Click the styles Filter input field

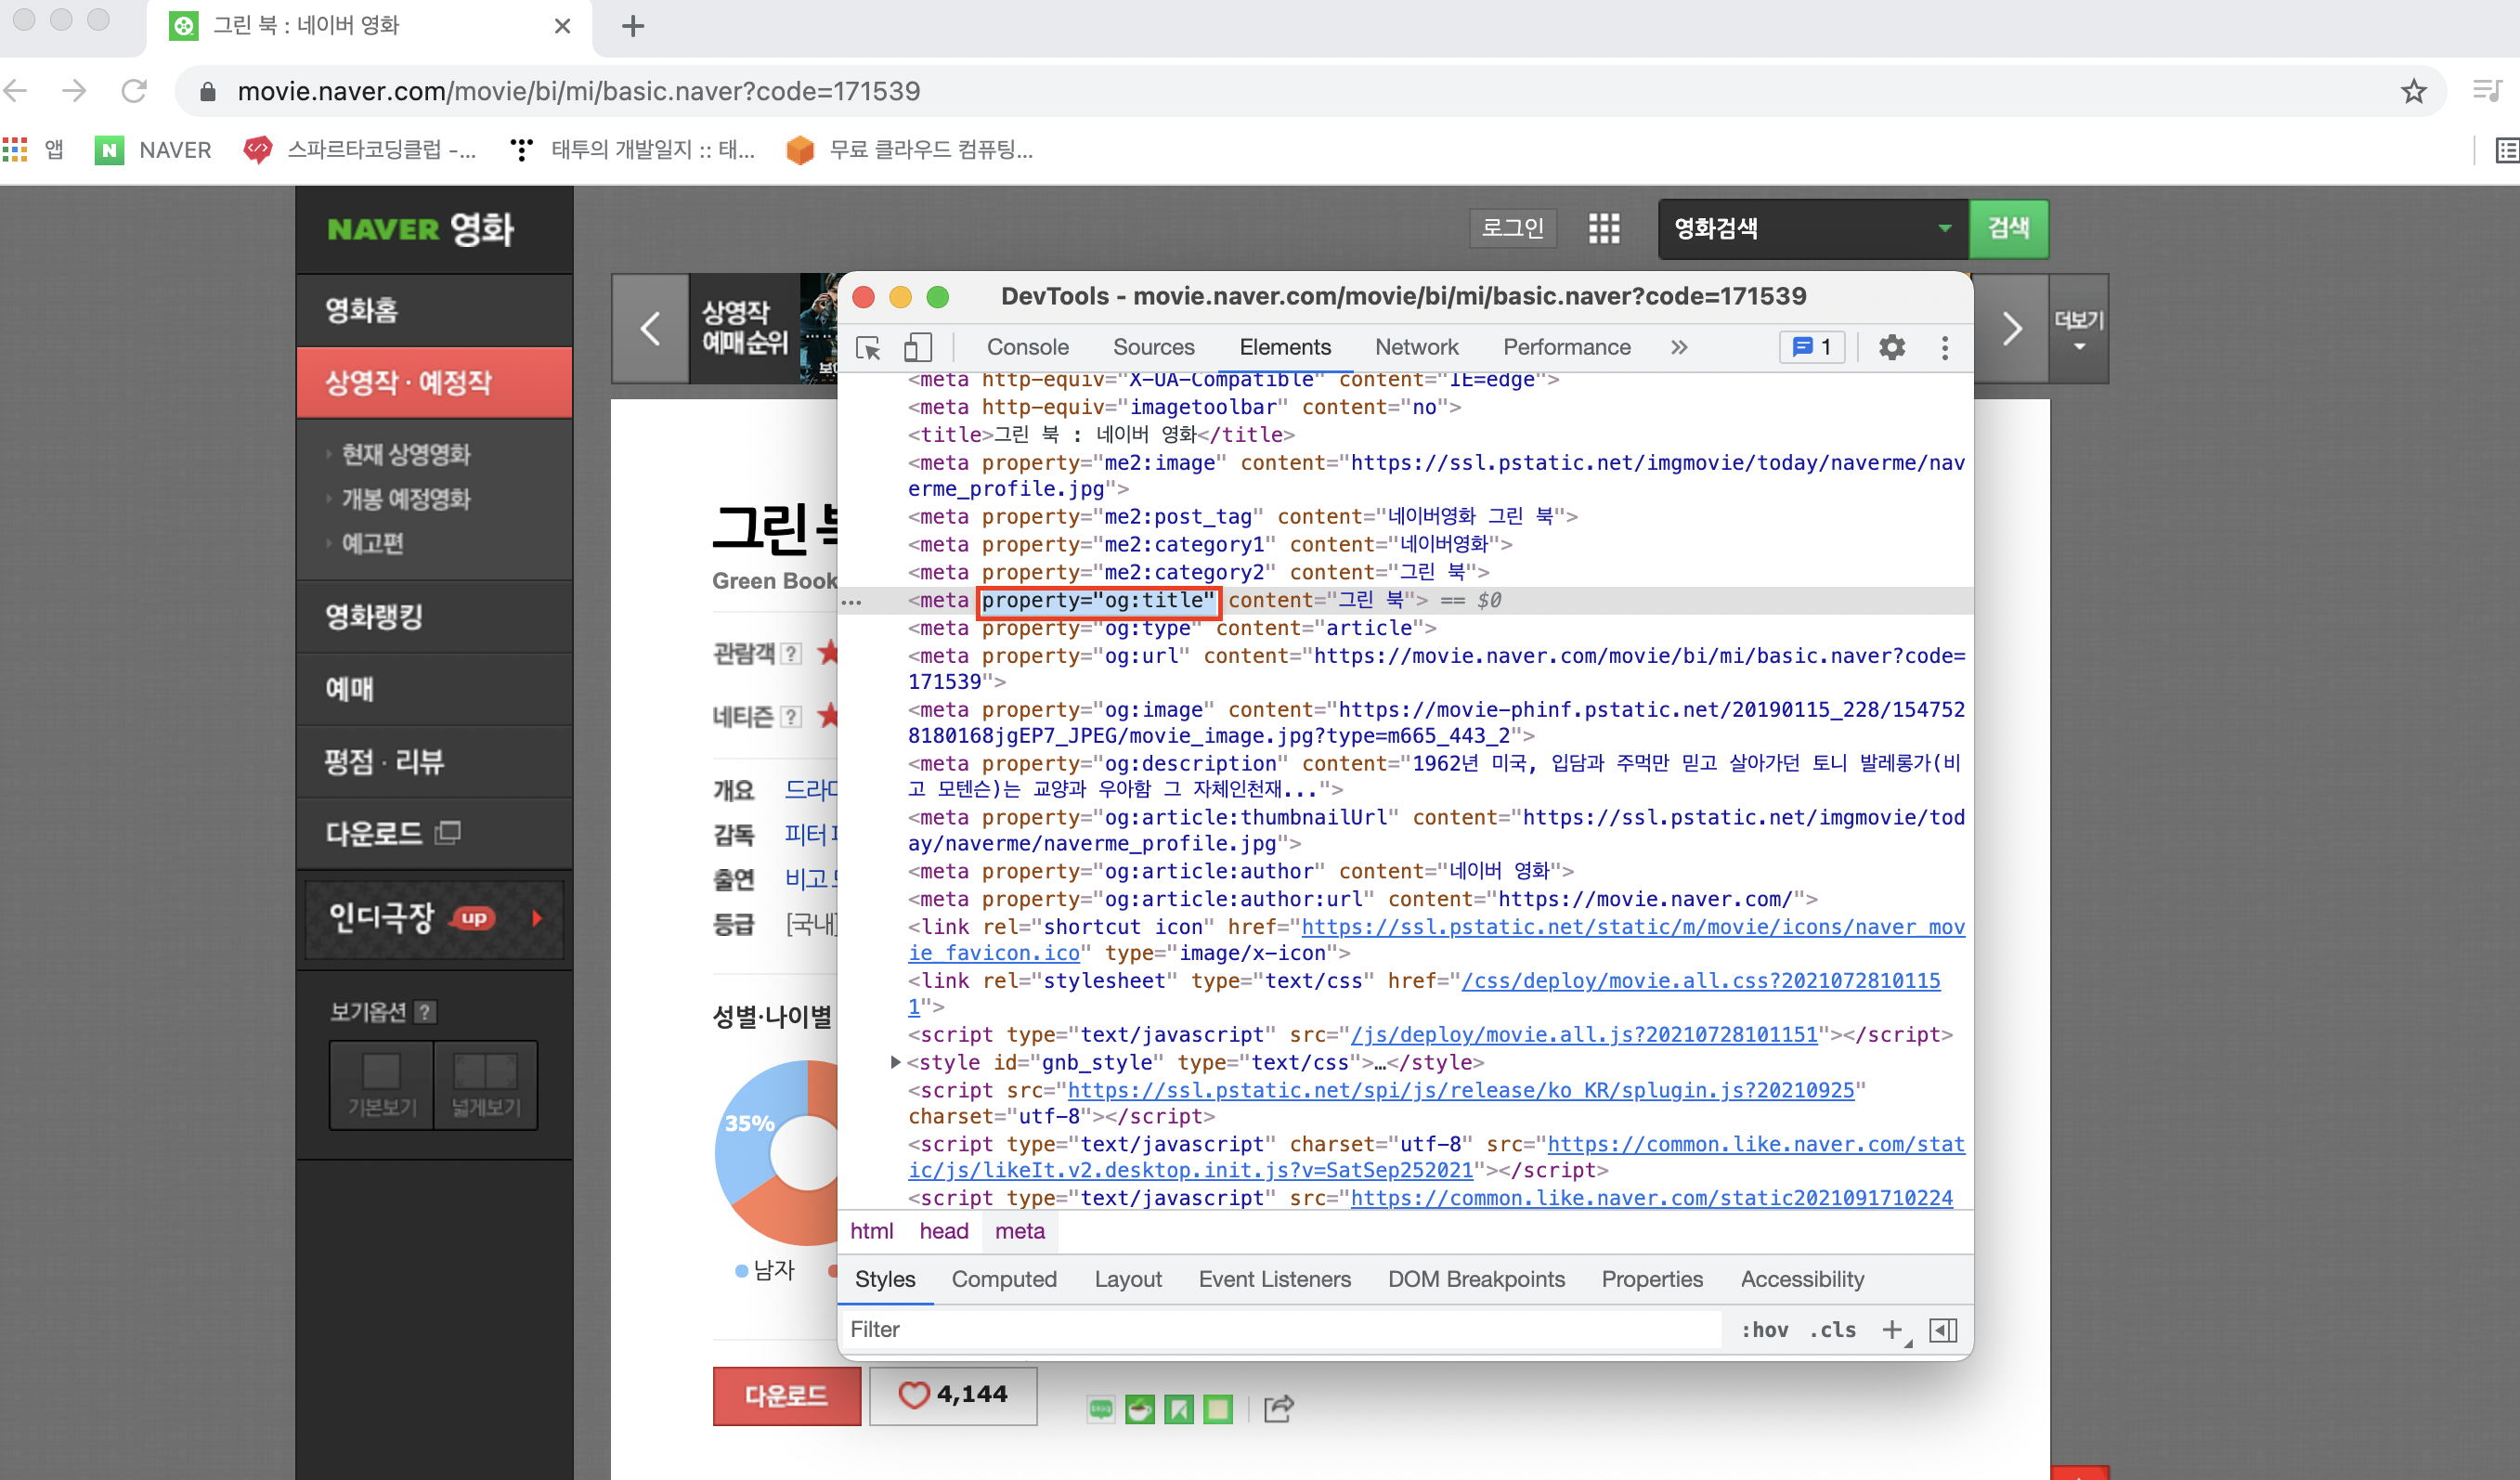[1280, 1329]
